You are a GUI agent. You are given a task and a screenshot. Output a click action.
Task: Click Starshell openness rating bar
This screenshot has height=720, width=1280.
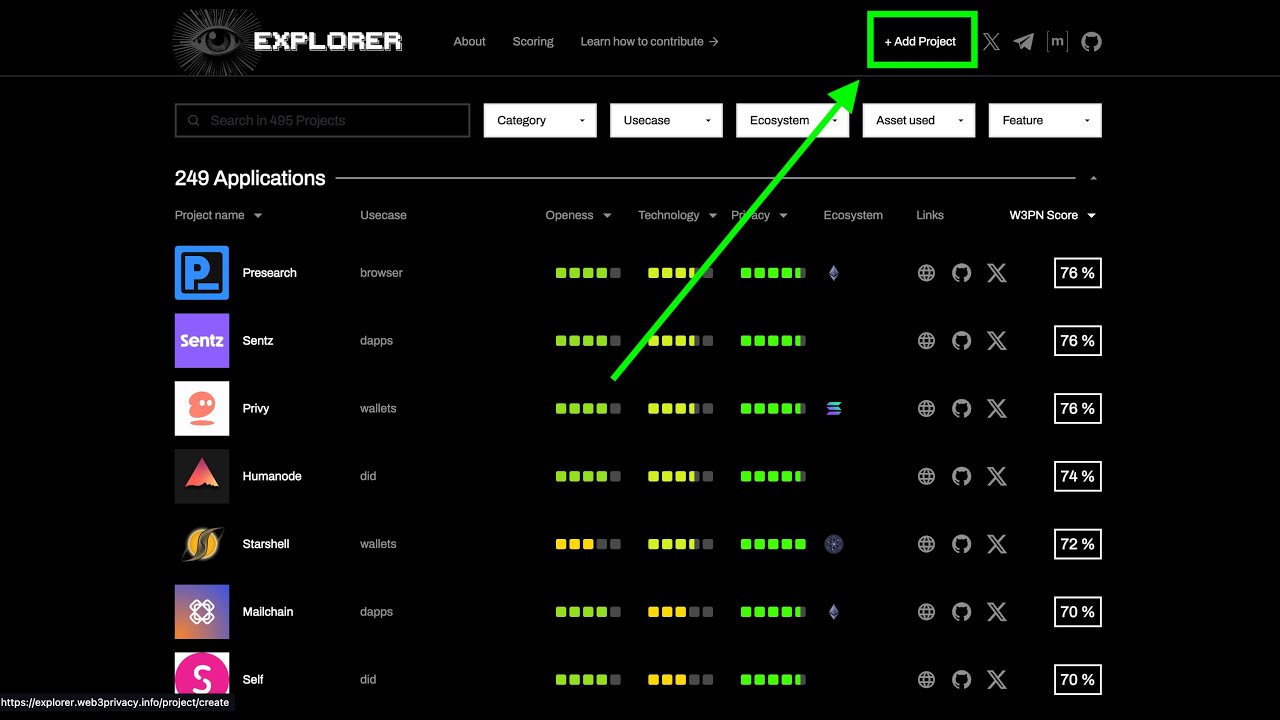coord(588,544)
